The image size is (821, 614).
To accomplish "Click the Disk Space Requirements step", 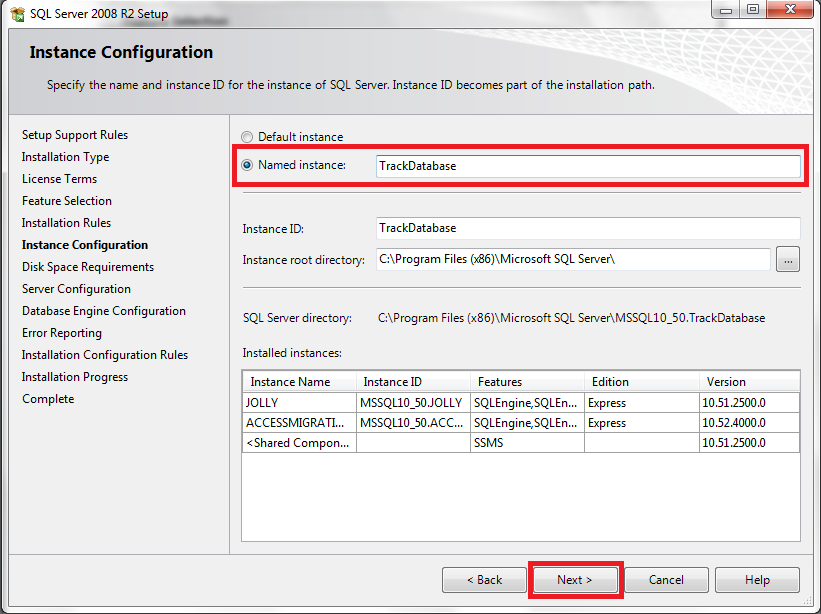I will tap(88, 267).
